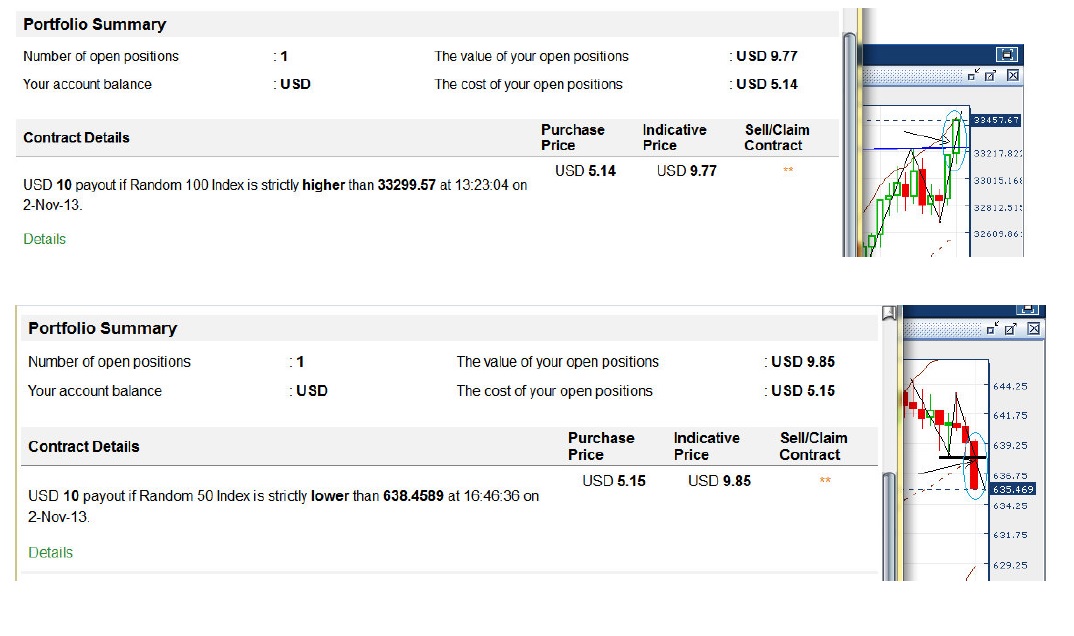Click the upper panel vertical scrollbar thumb
The image size is (1074, 636).
[x=849, y=144]
